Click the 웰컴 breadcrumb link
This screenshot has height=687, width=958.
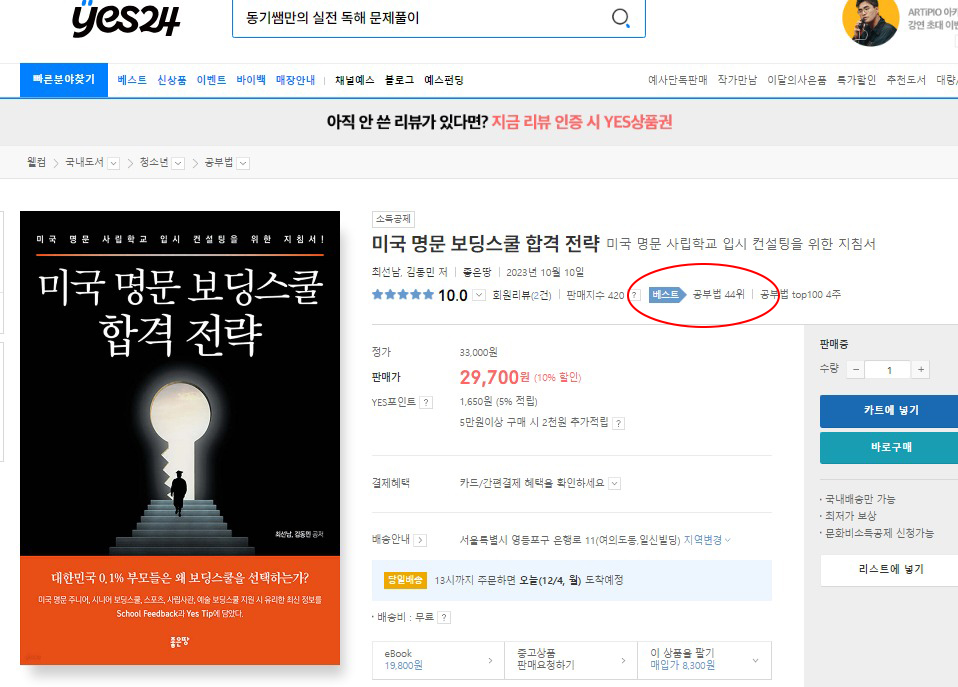tap(37, 162)
